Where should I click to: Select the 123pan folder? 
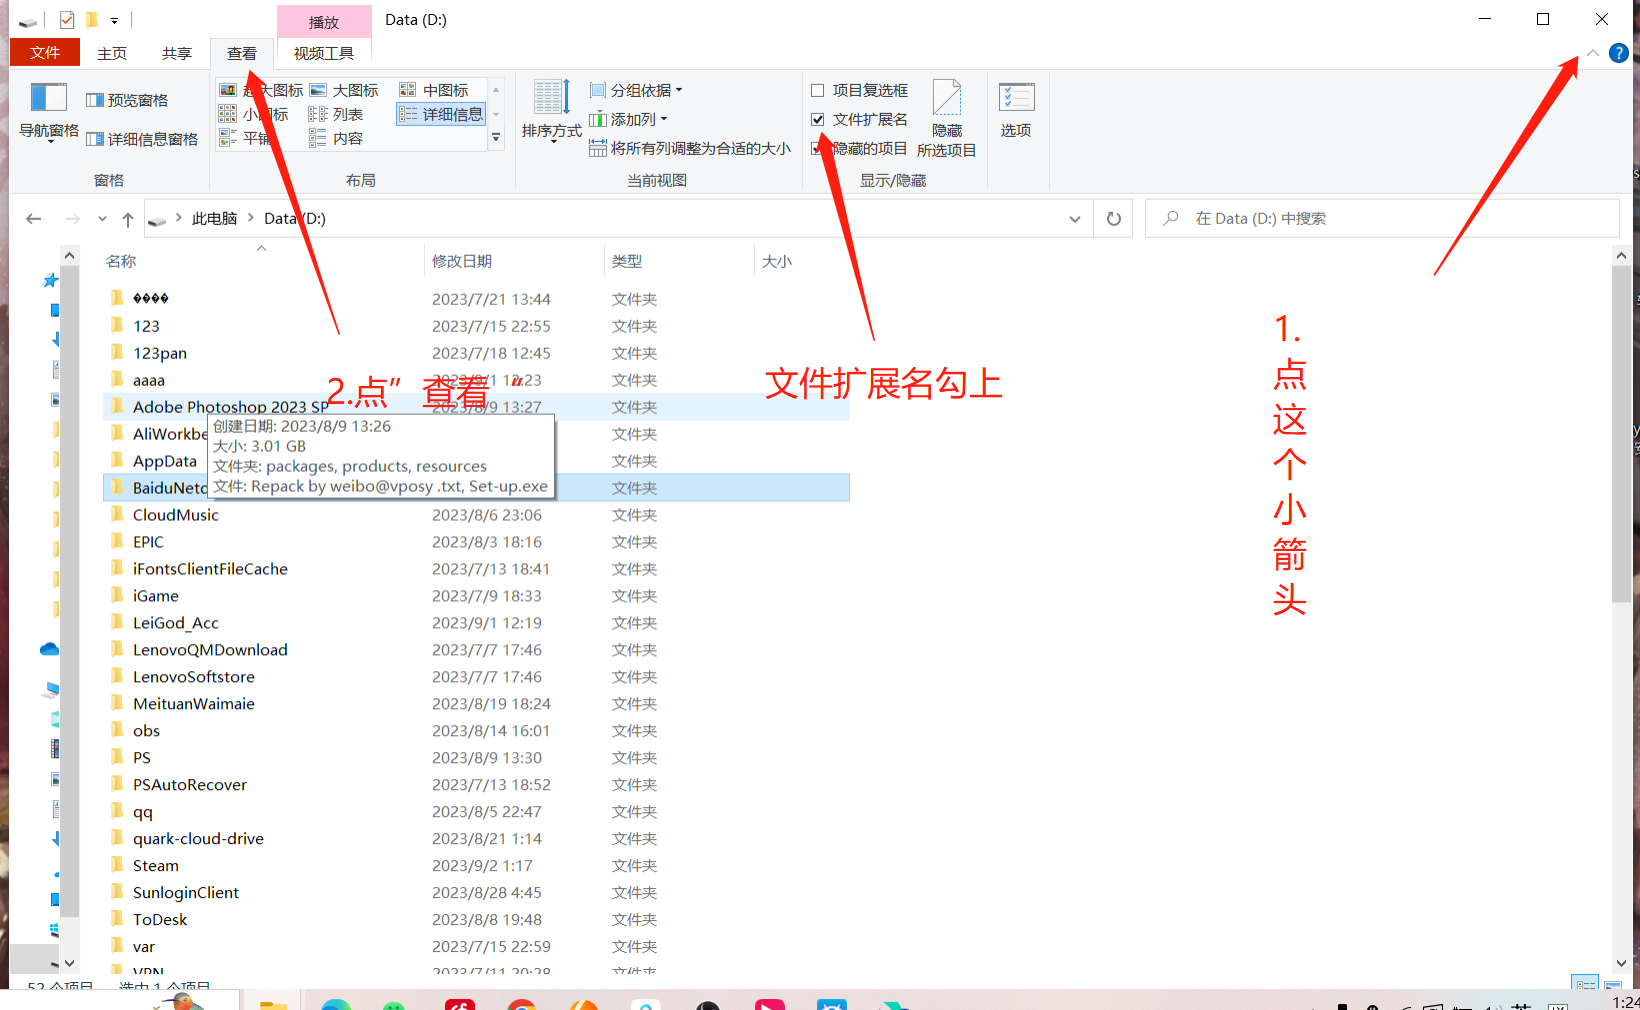[160, 353]
